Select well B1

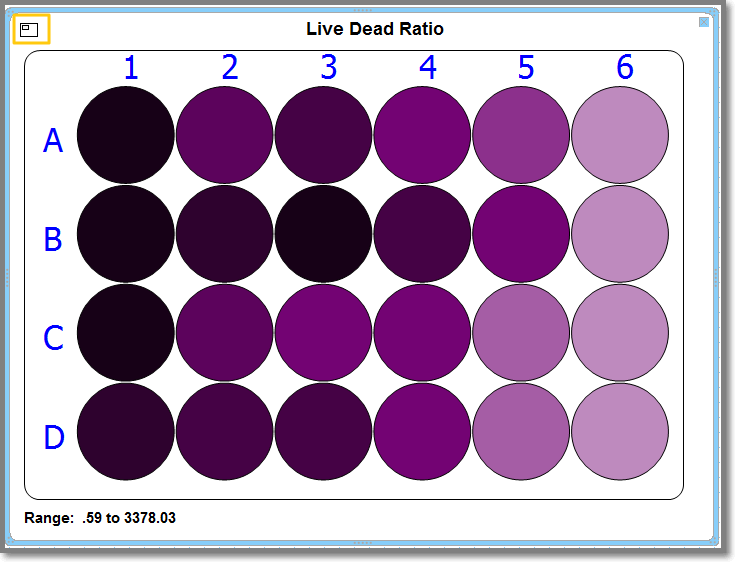click(x=126, y=234)
